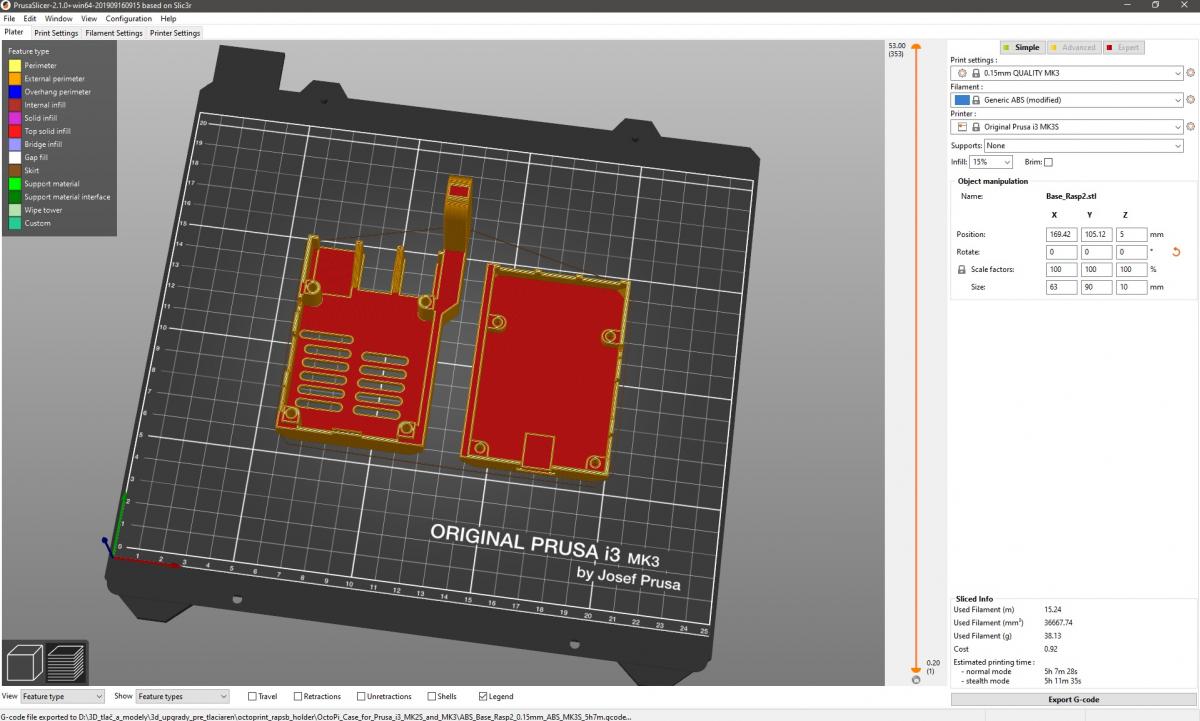Open the File menu
The image size is (1200, 721).
click(x=9, y=18)
